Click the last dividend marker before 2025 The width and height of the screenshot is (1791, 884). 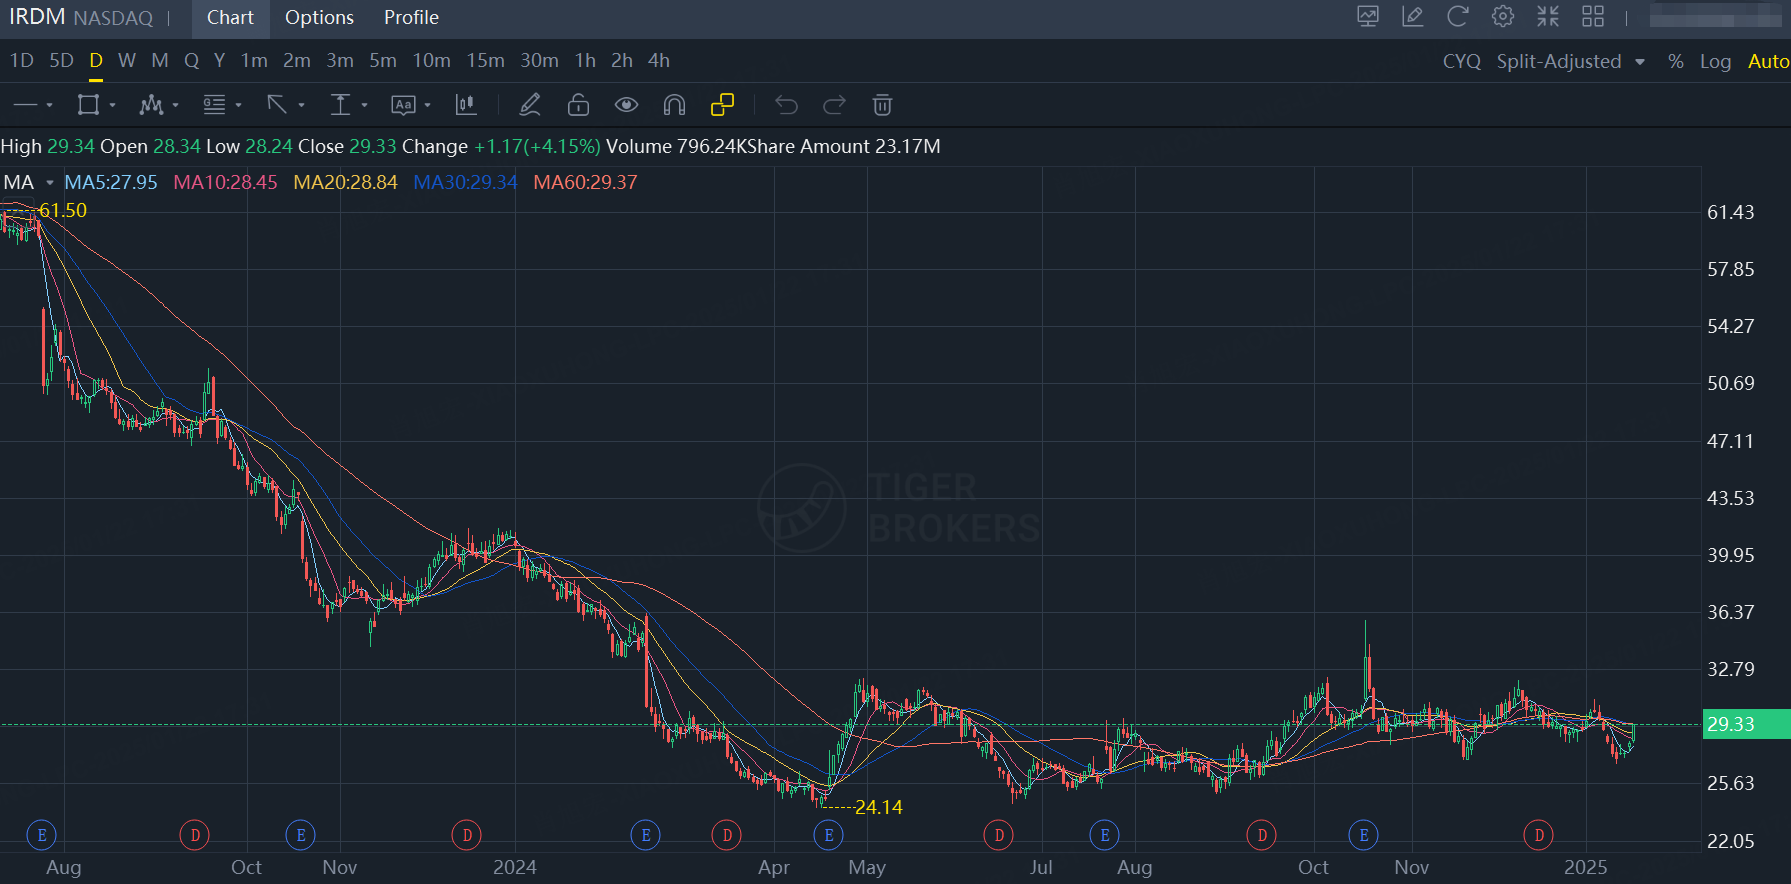1539,835
